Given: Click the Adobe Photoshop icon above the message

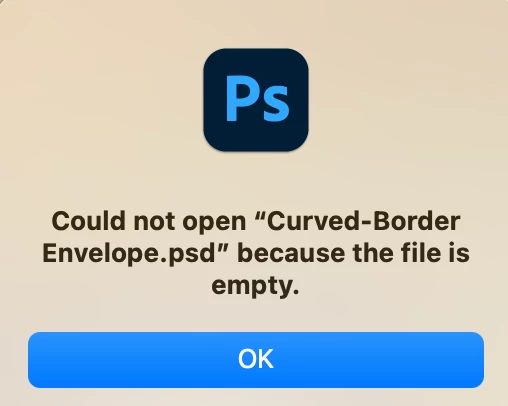Looking at the screenshot, I should point(256,100).
